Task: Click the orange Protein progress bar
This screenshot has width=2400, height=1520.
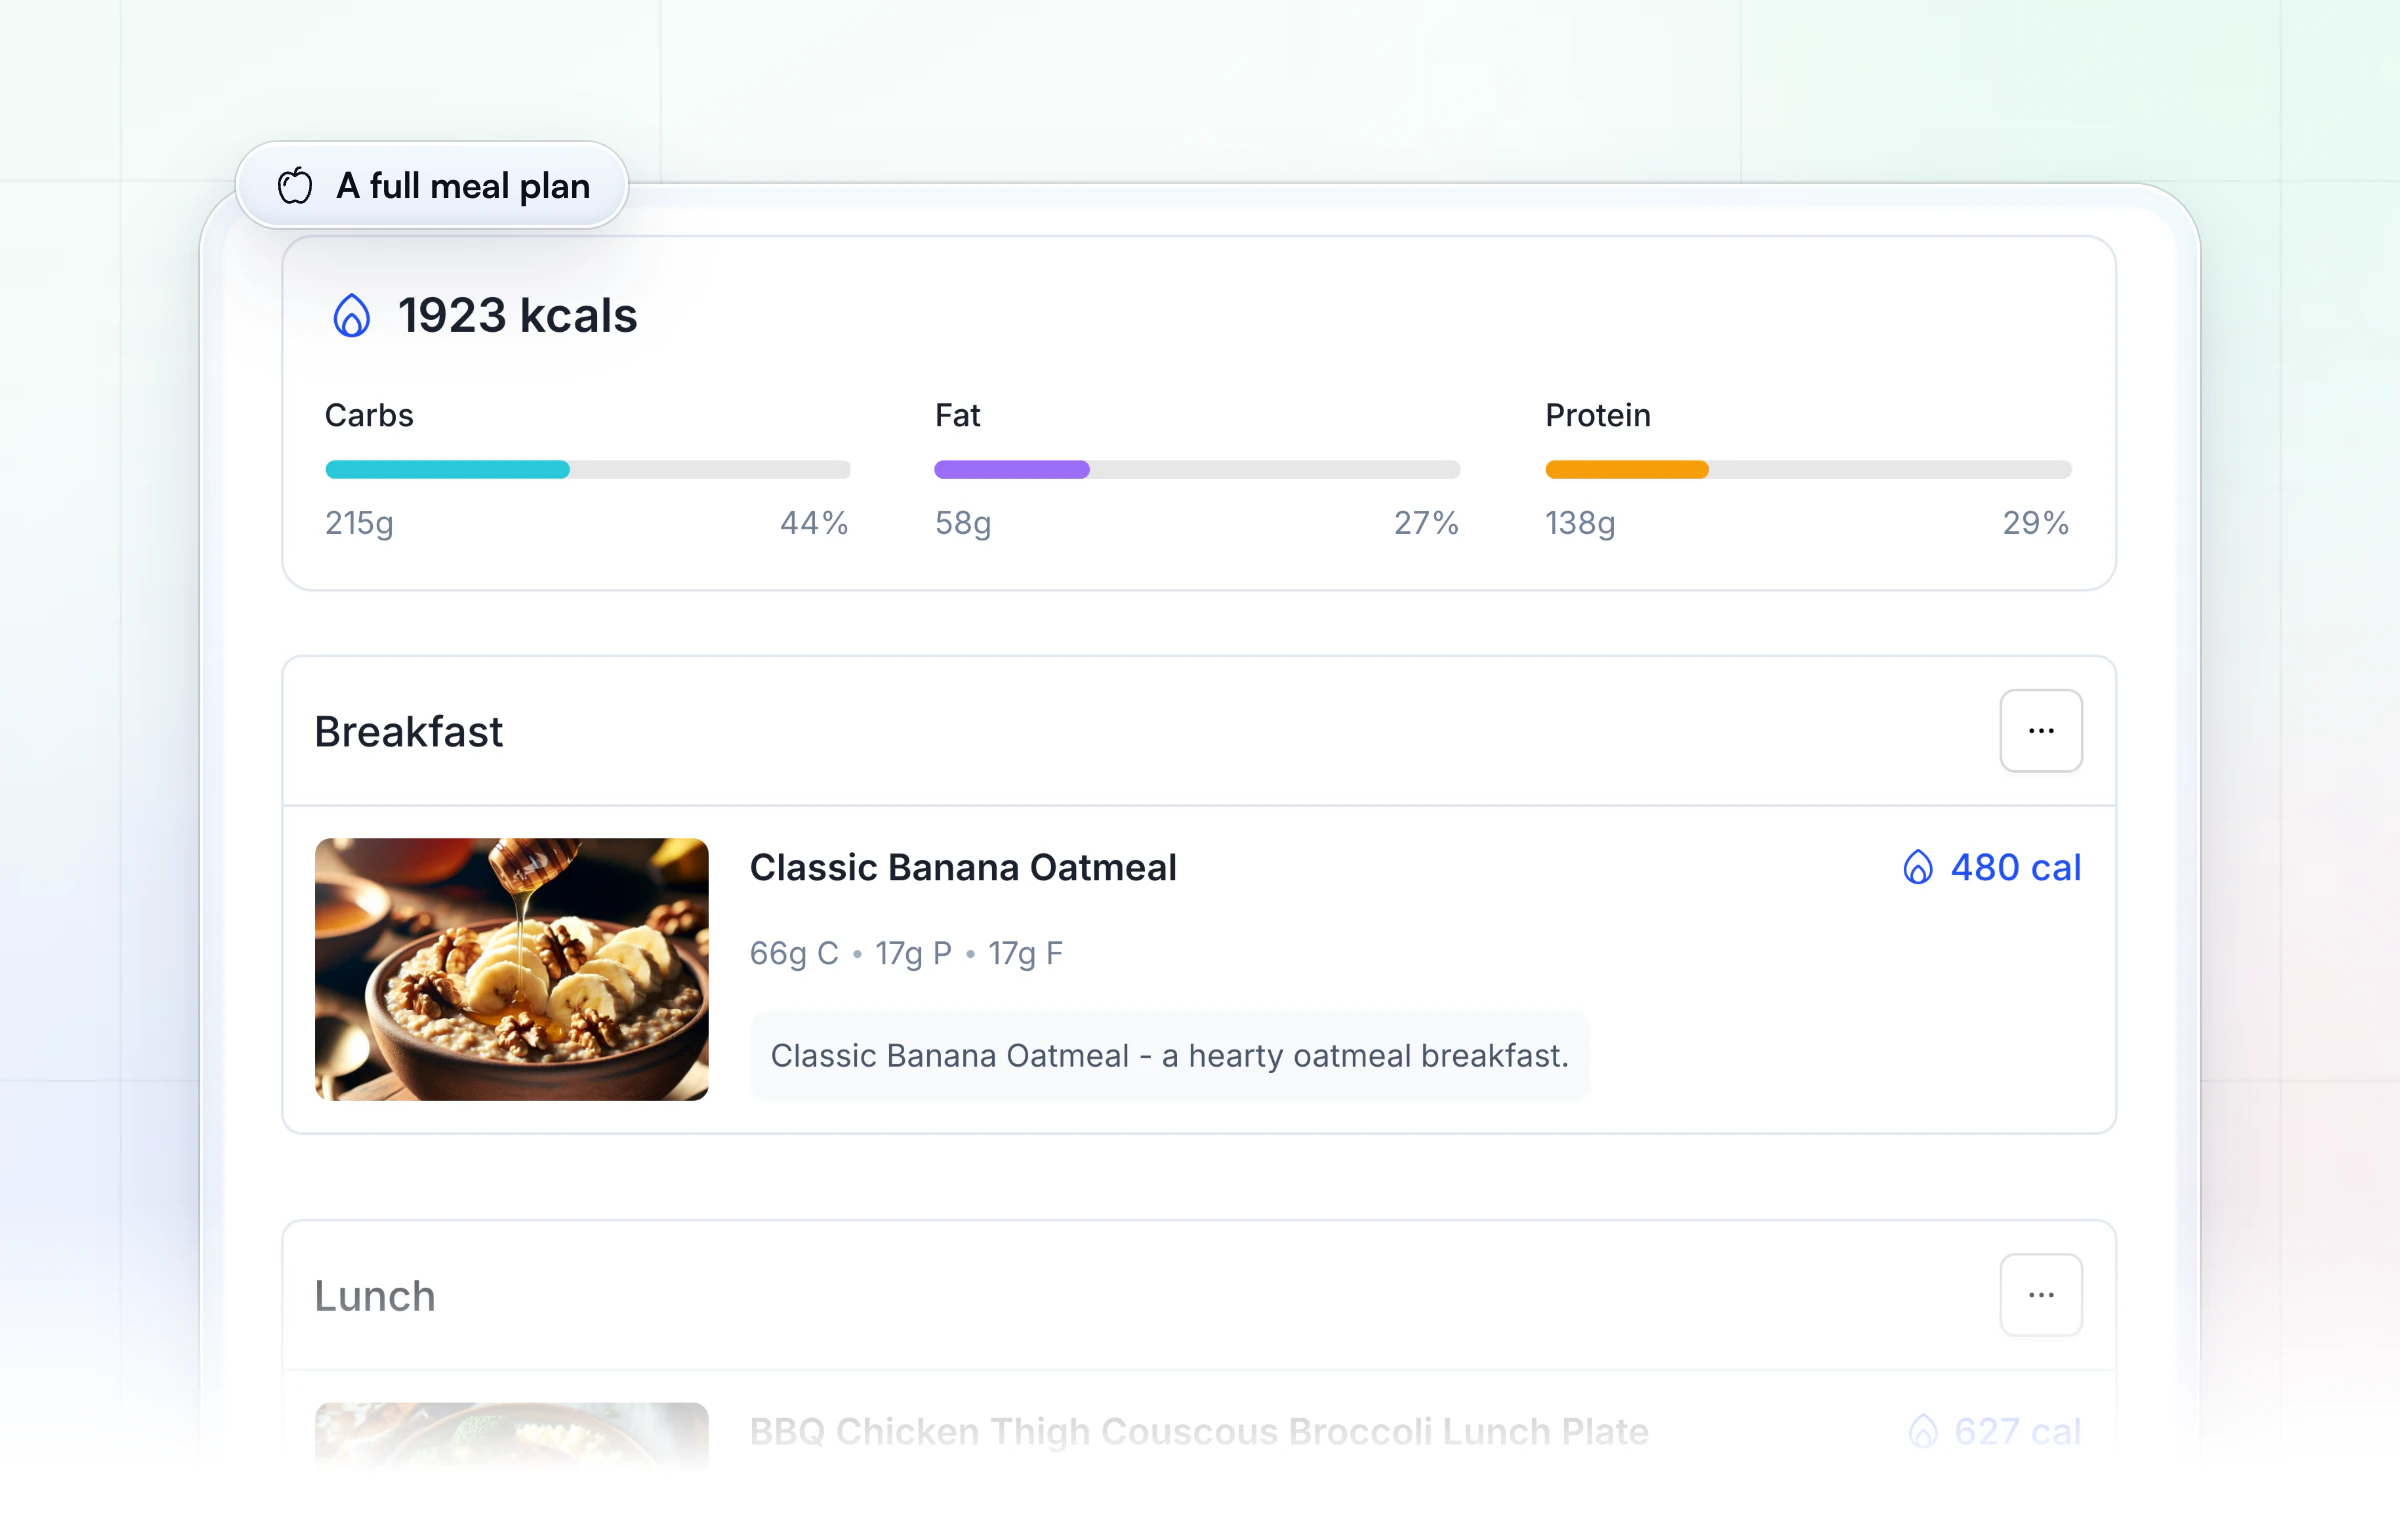Action: 1808,470
